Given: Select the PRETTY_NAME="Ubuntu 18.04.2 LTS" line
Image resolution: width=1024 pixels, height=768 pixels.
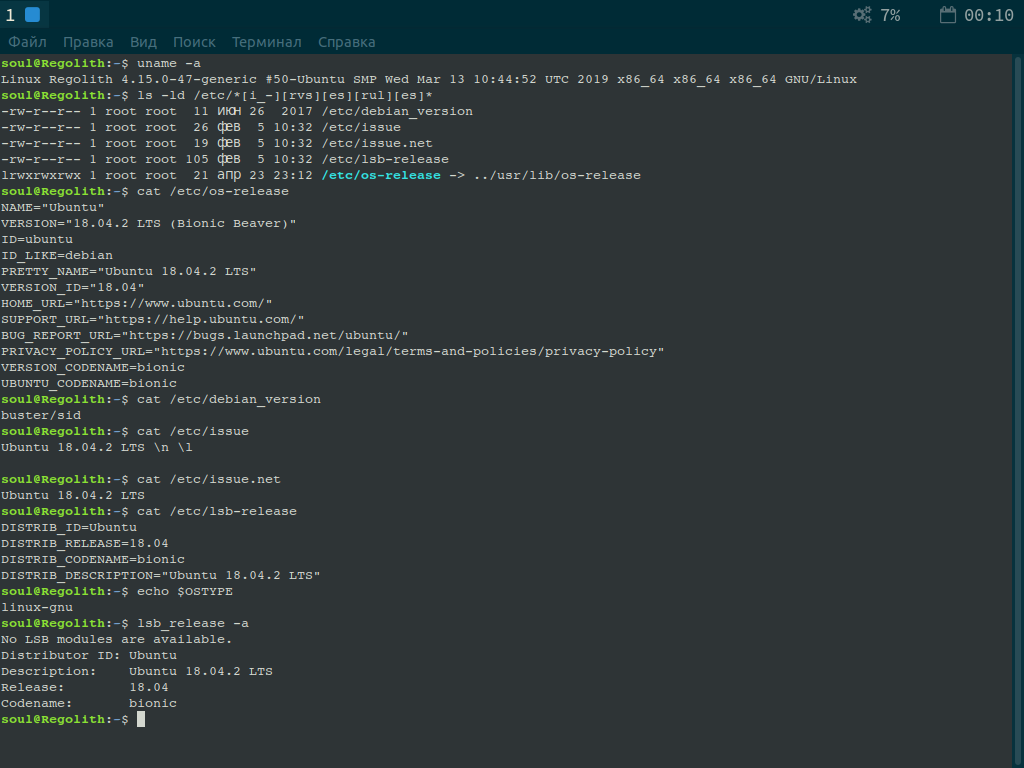Looking at the screenshot, I should click(129, 272).
